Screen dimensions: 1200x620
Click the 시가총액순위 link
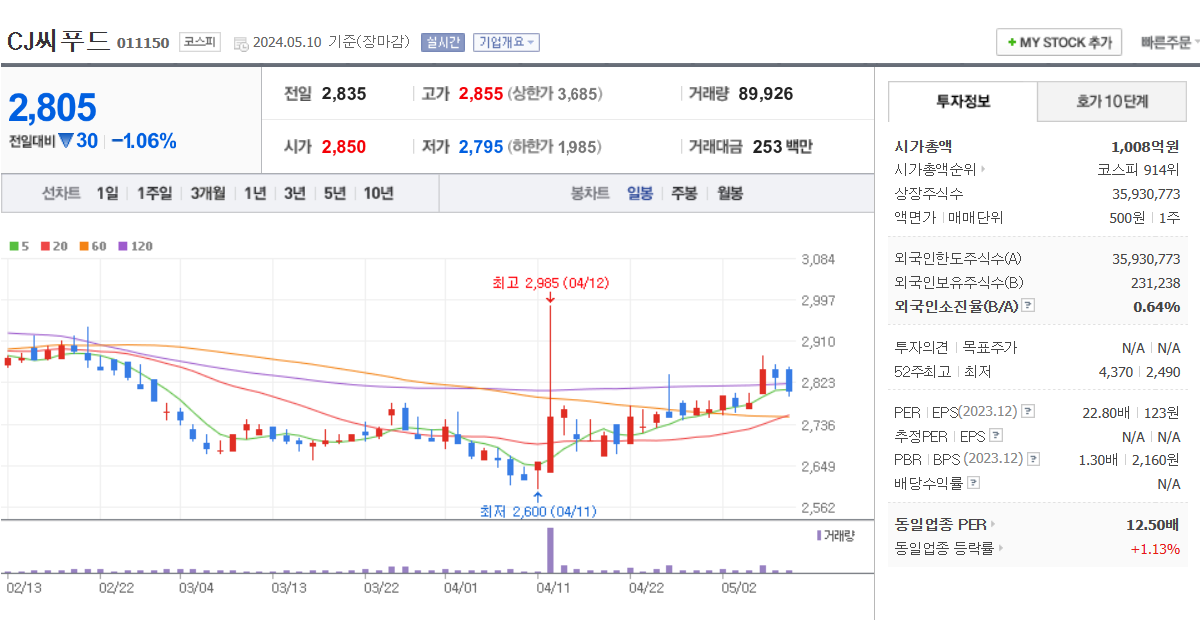(935, 170)
